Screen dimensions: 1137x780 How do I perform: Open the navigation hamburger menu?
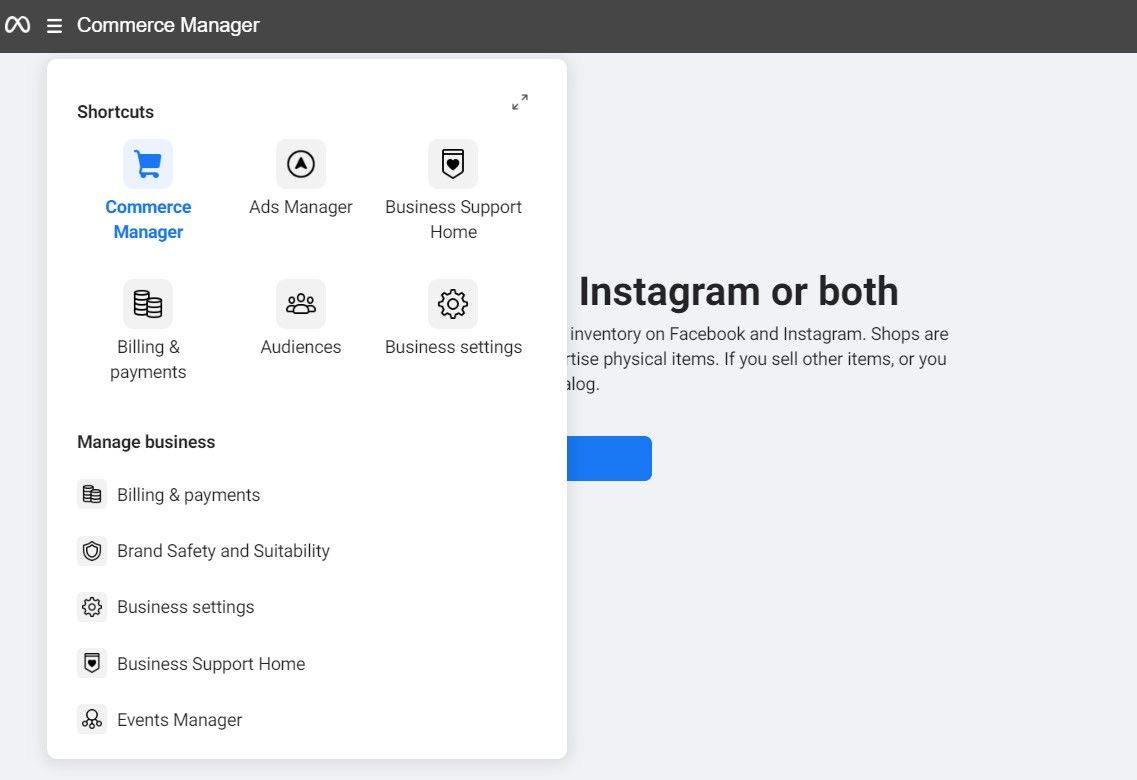(x=54, y=25)
